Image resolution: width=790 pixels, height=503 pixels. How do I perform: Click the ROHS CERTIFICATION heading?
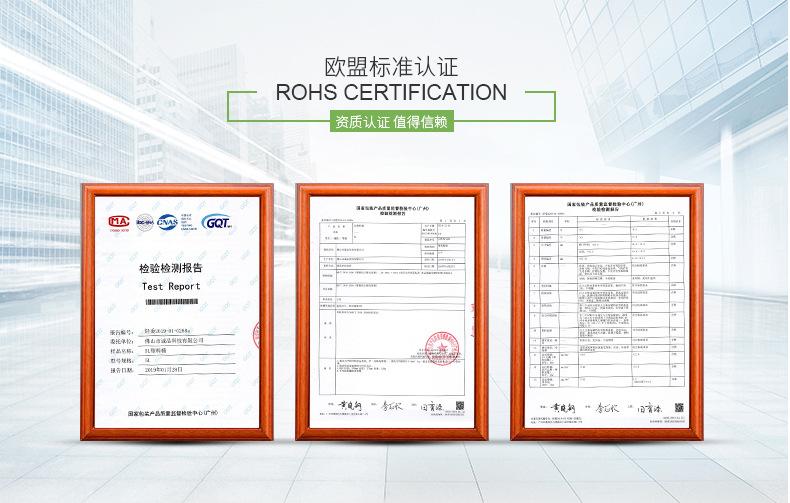(x=391, y=92)
